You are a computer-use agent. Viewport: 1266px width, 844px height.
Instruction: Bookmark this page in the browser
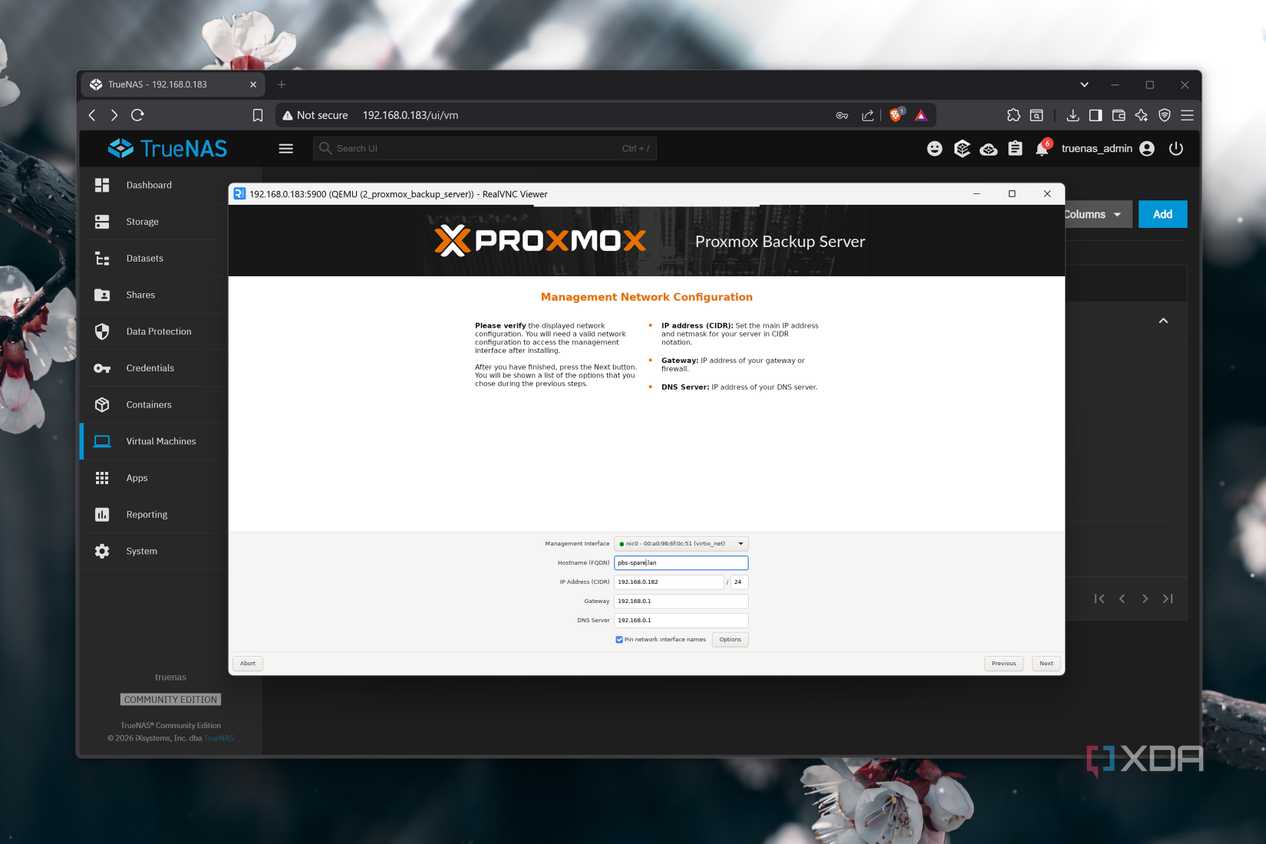[257, 115]
